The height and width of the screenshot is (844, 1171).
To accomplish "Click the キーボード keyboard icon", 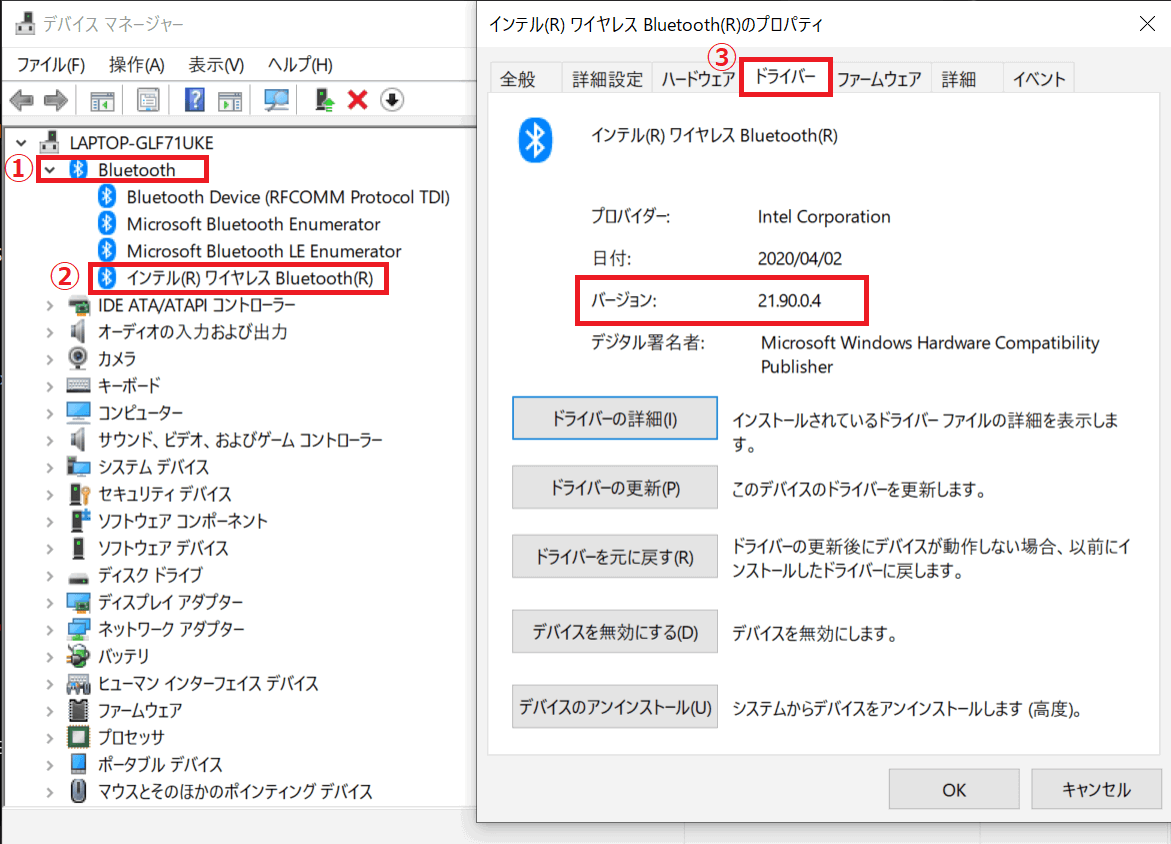I will (x=78, y=385).
